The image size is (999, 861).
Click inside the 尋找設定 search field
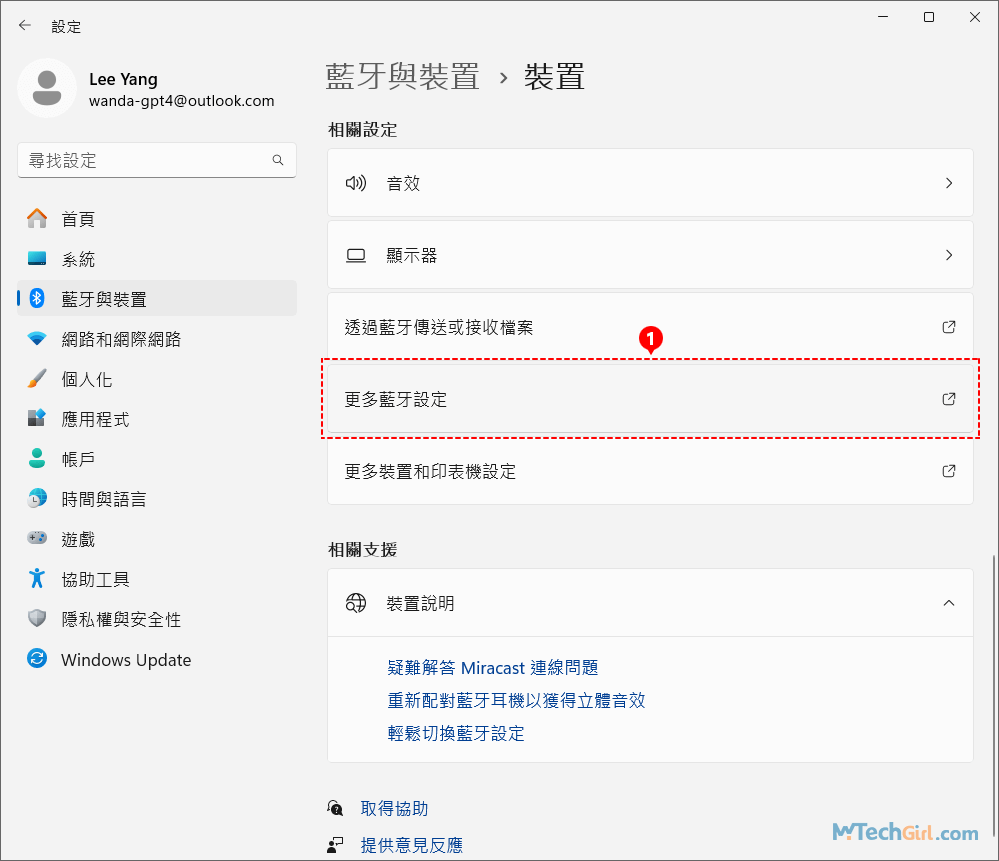tap(150, 160)
